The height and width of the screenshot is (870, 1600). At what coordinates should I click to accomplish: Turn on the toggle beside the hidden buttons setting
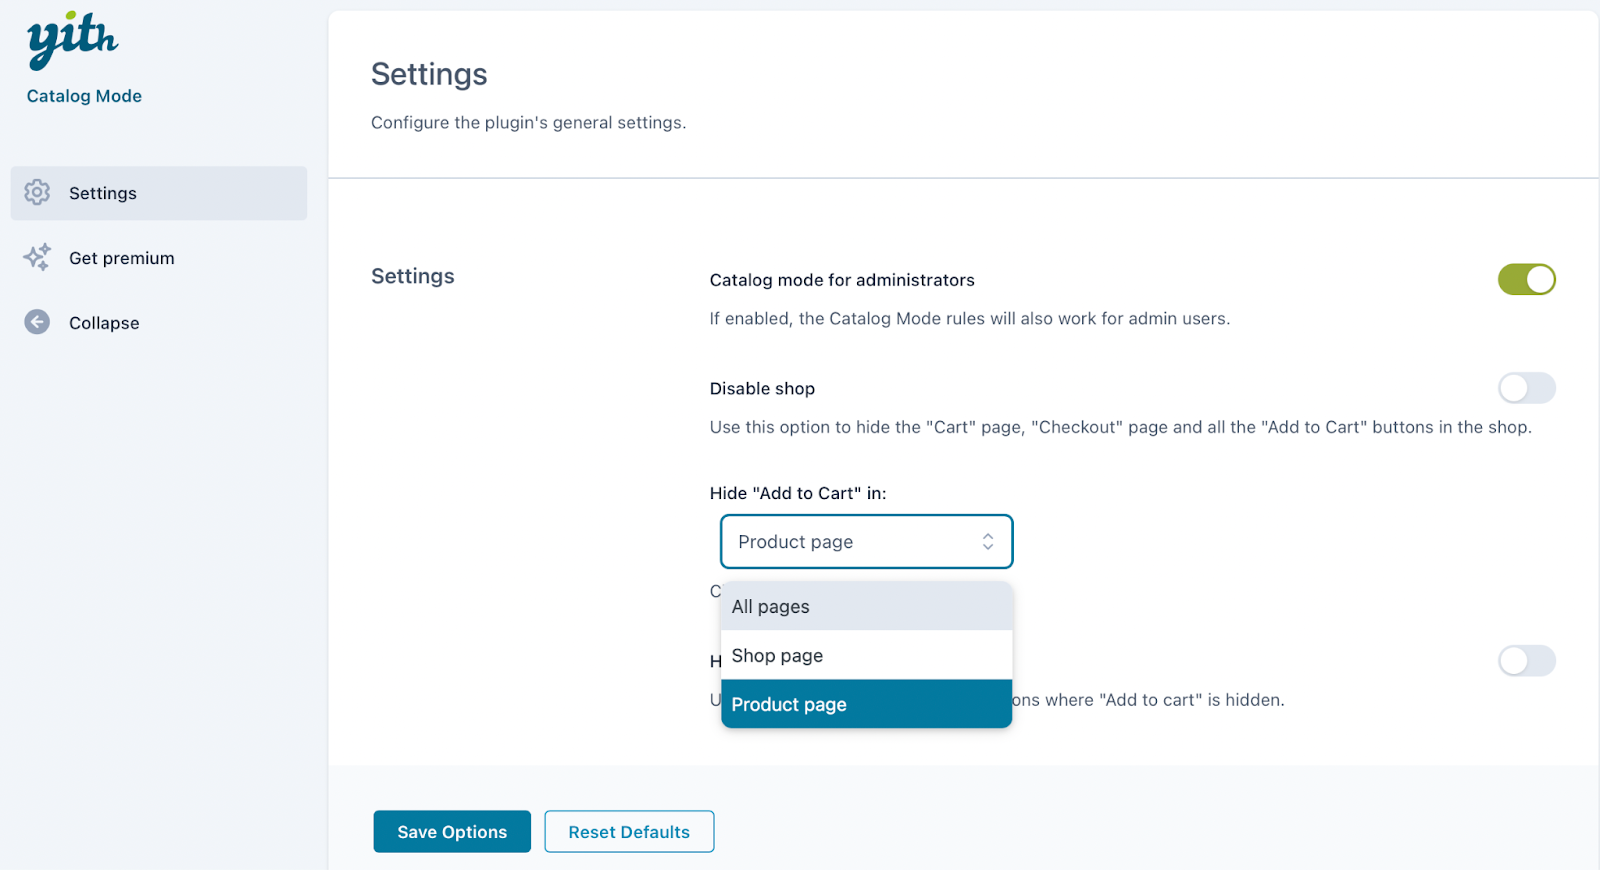[1526, 660]
